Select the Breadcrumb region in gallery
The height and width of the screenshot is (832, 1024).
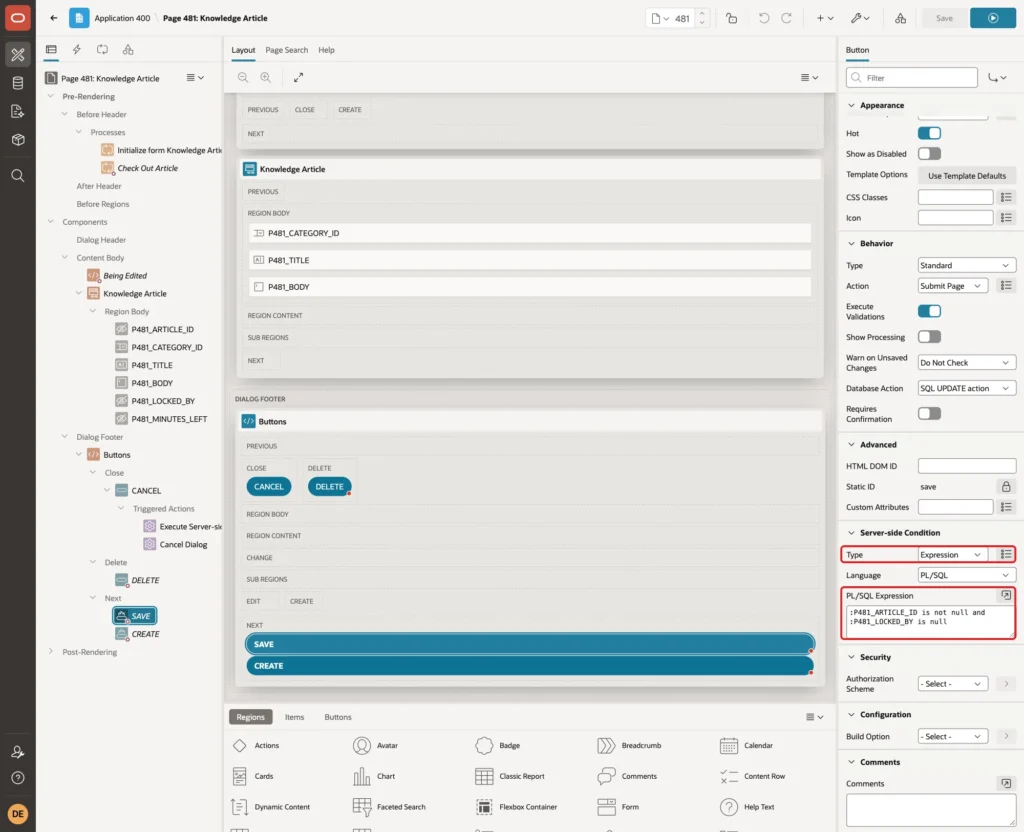(630, 745)
